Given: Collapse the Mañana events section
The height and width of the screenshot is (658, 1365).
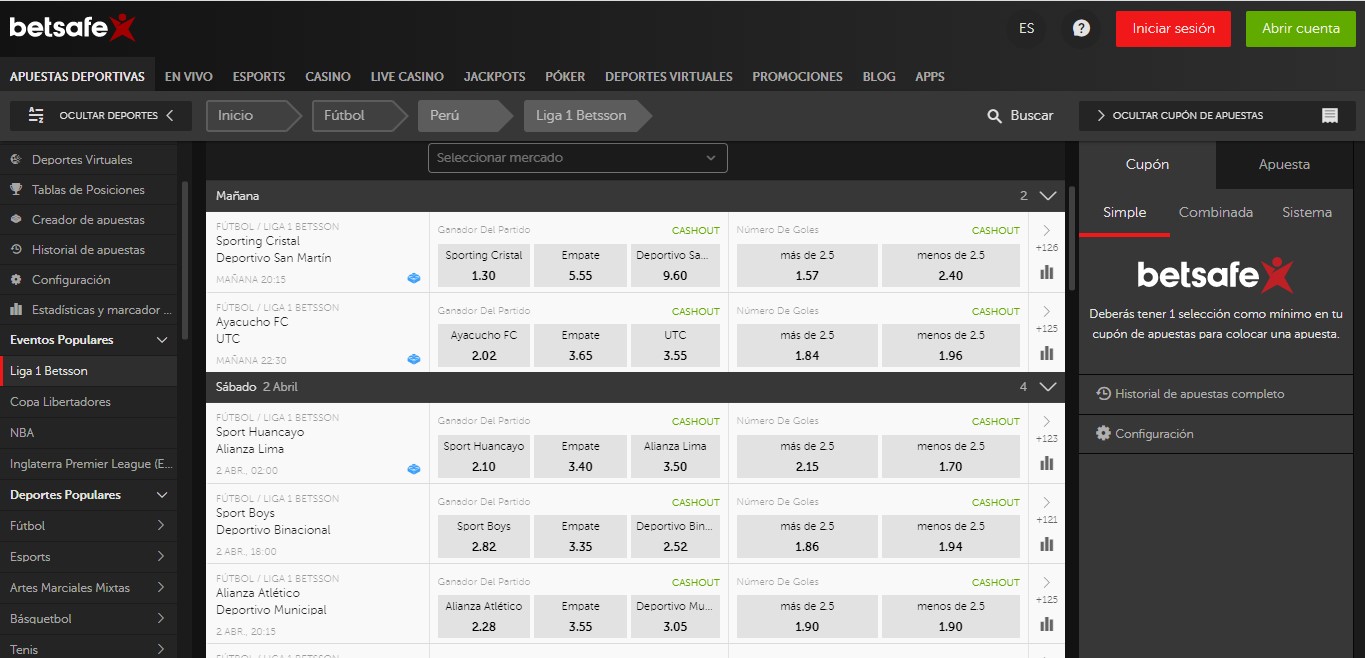Looking at the screenshot, I should [1048, 196].
